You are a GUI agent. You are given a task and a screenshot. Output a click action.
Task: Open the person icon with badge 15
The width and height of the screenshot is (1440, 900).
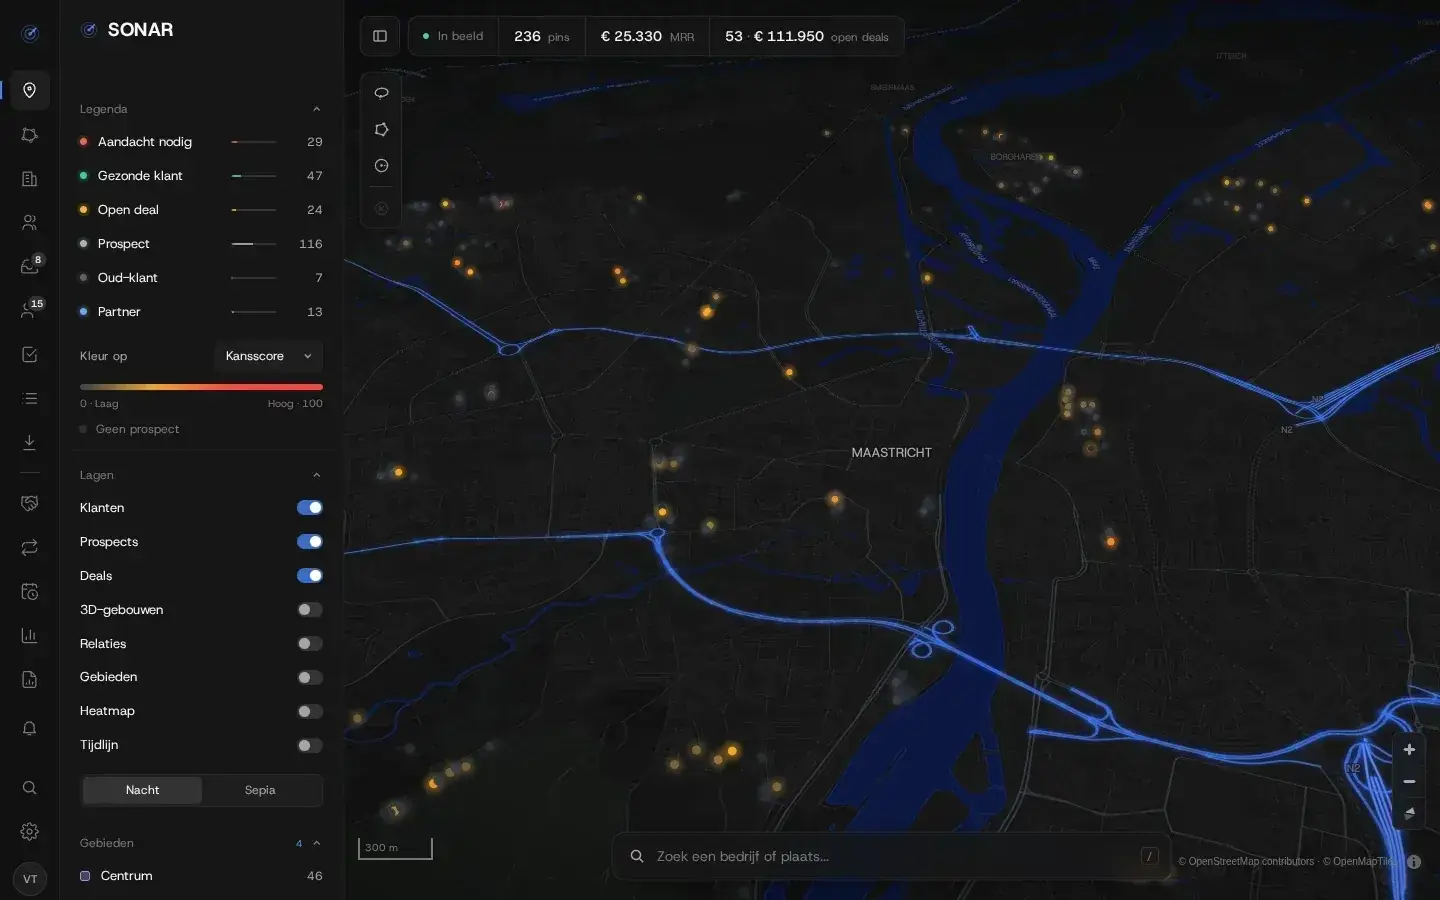click(30, 310)
